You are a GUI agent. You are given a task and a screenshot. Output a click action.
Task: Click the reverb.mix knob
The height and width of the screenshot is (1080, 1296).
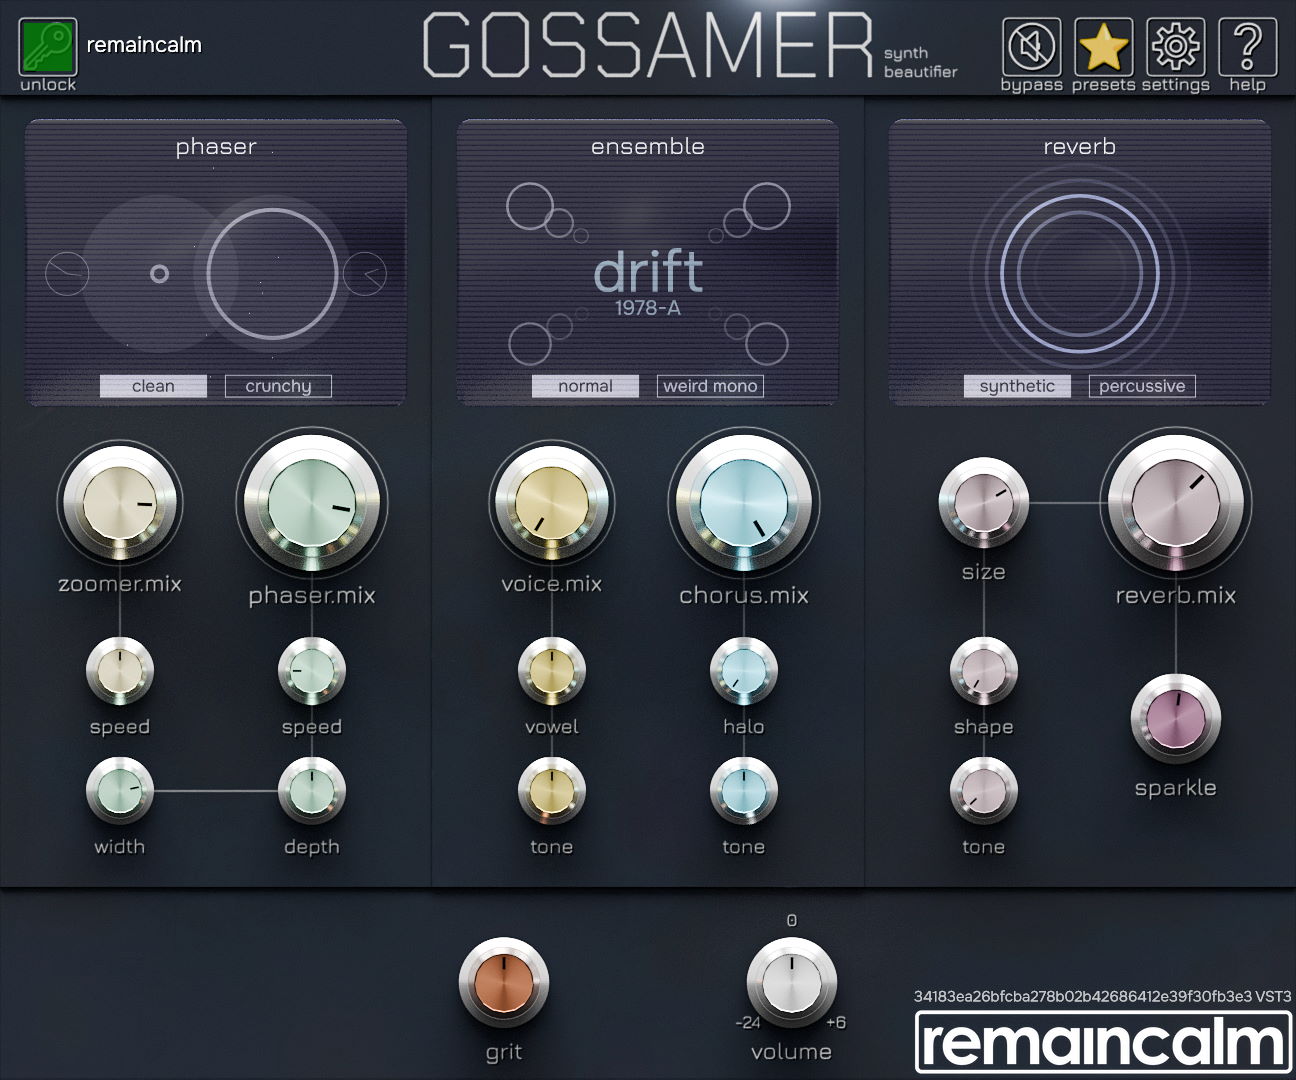coord(1176,503)
